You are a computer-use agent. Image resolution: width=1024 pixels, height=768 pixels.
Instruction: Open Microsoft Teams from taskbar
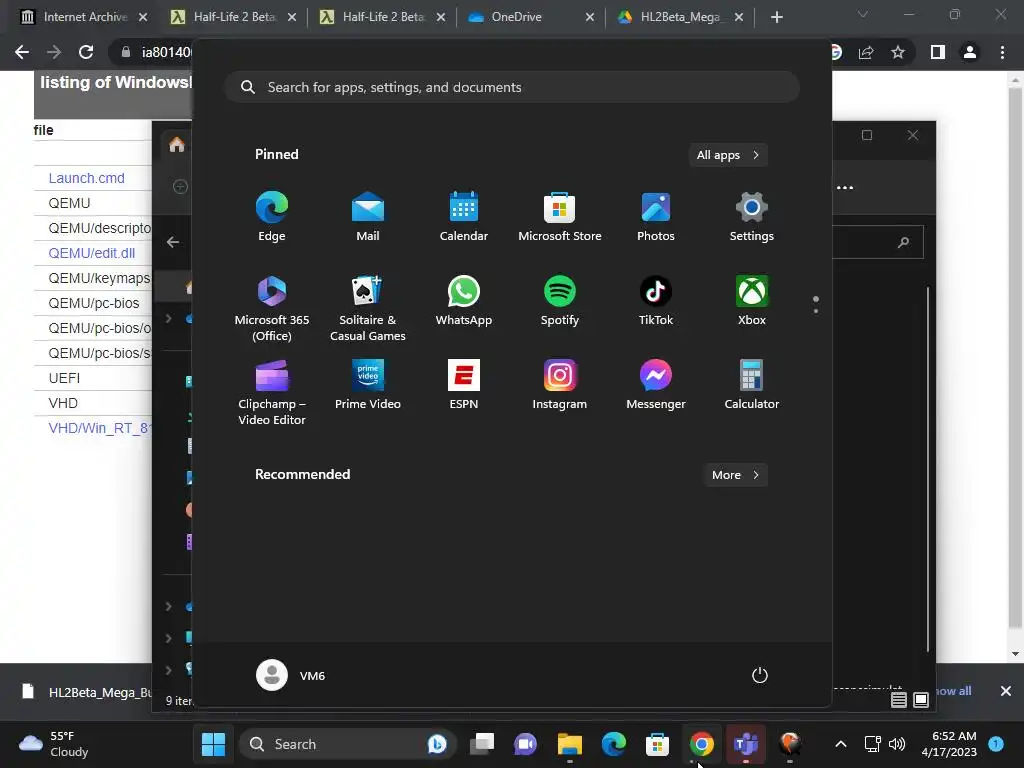tap(745, 744)
